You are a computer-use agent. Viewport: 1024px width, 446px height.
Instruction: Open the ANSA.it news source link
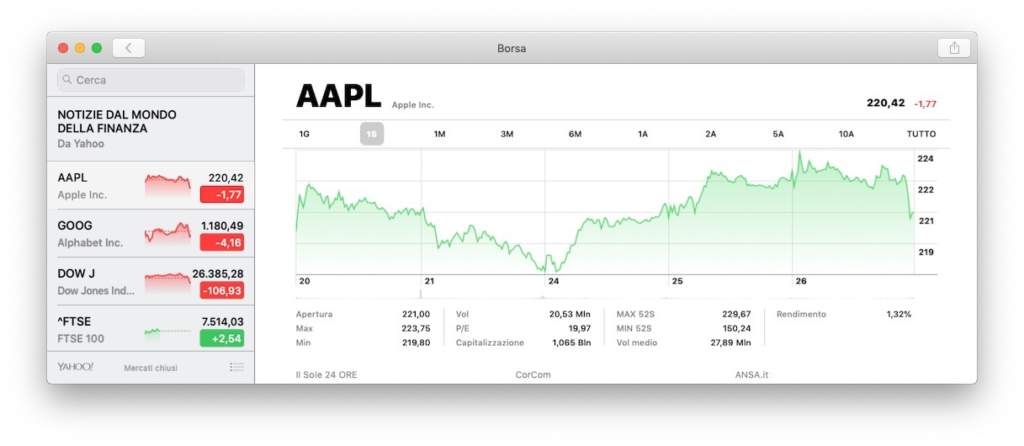click(751, 375)
